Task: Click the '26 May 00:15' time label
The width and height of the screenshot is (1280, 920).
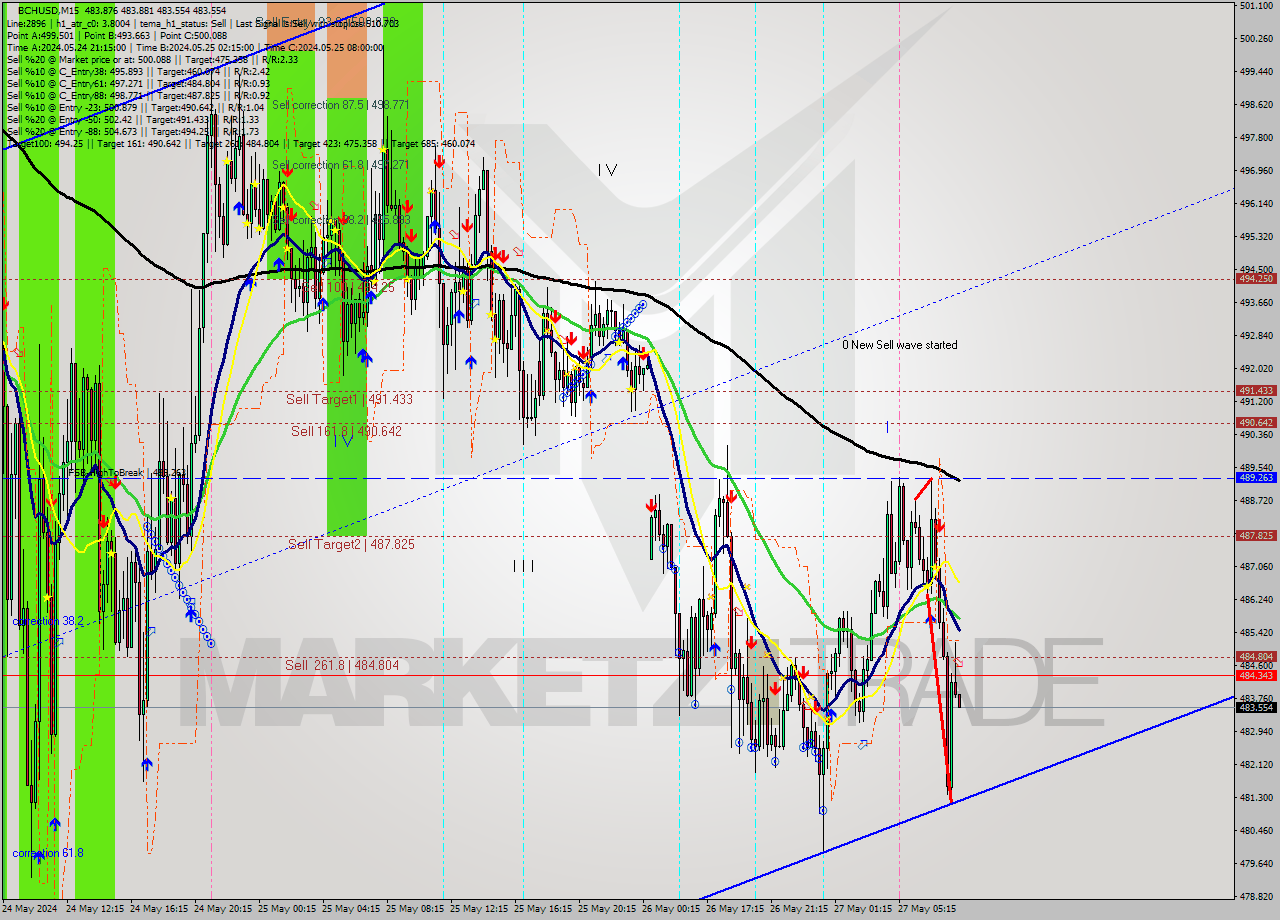Action: (671, 909)
